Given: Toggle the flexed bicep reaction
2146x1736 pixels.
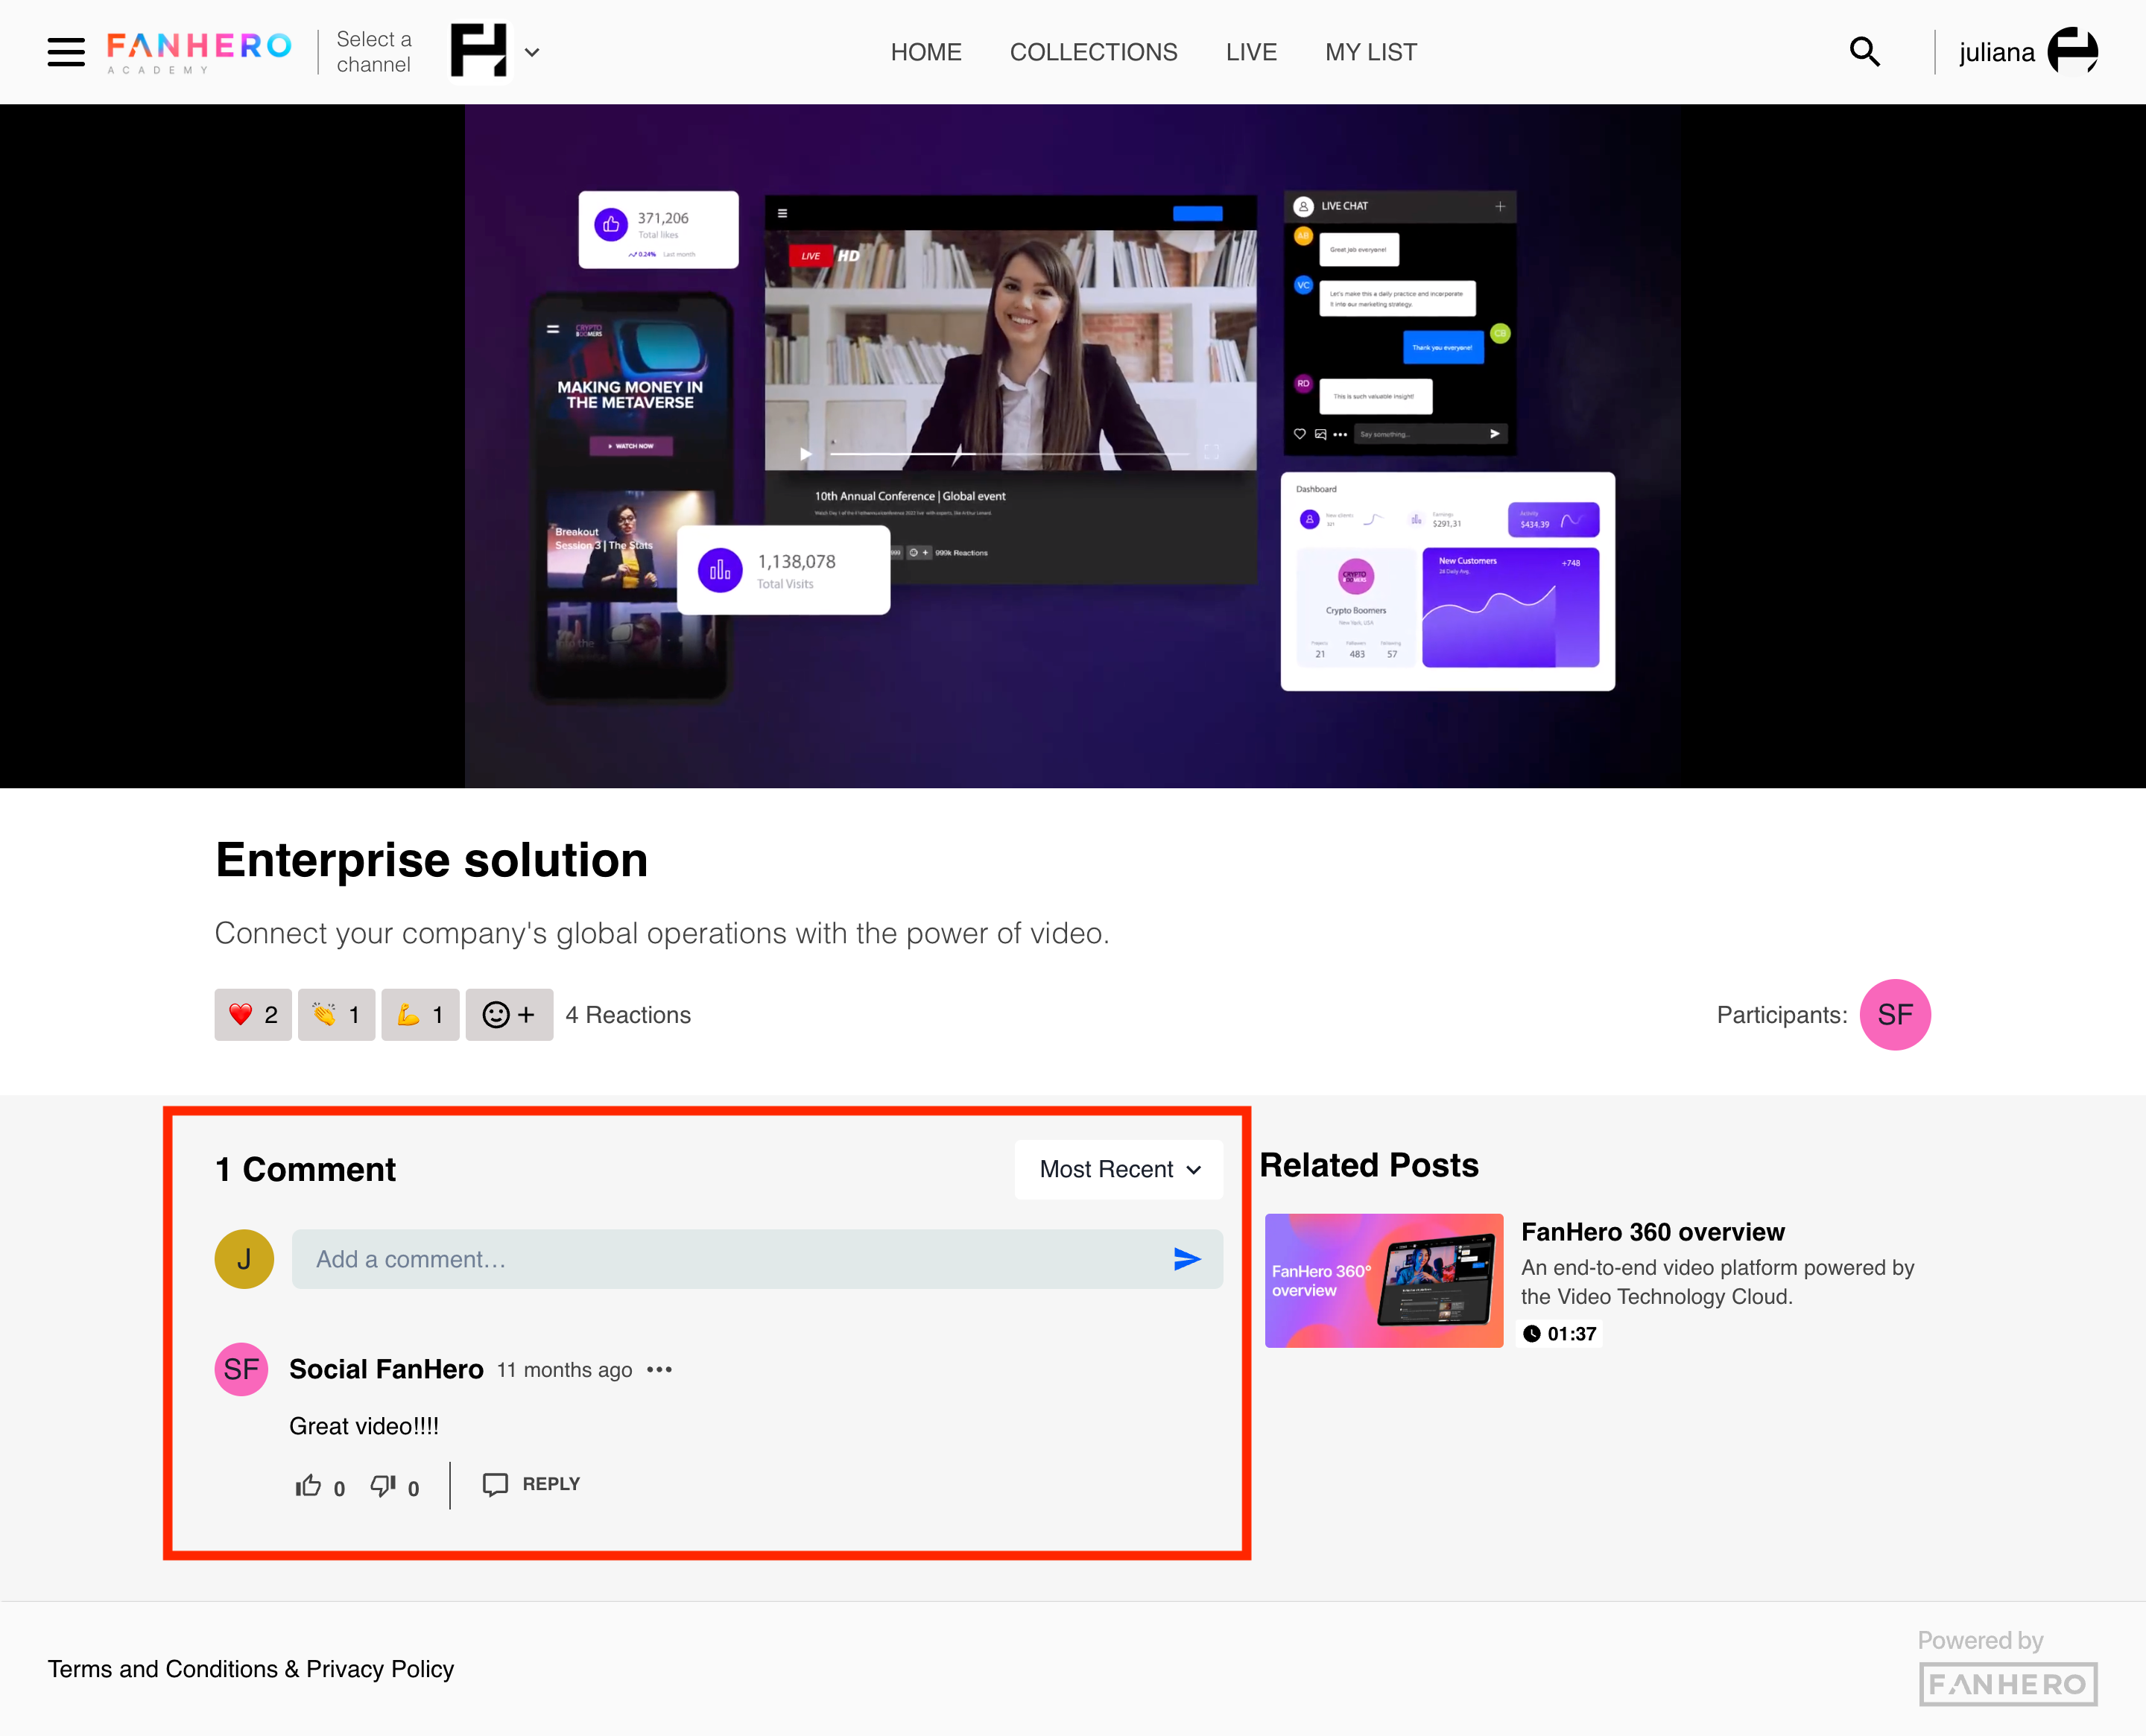Looking at the screenshot, I should pyautogui.click(x=420, y=1015).
